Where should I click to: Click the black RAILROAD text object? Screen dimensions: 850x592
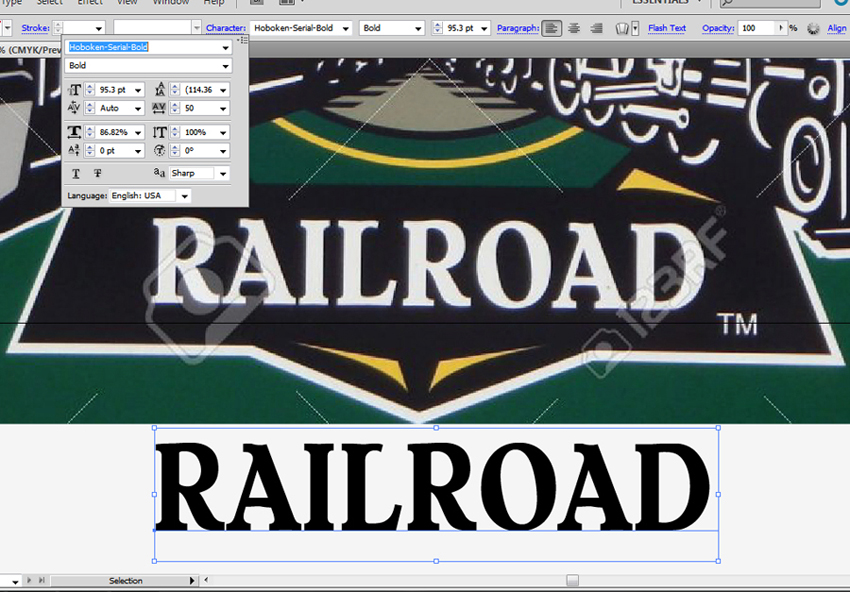pyautogui.click(x=432, y=486)
